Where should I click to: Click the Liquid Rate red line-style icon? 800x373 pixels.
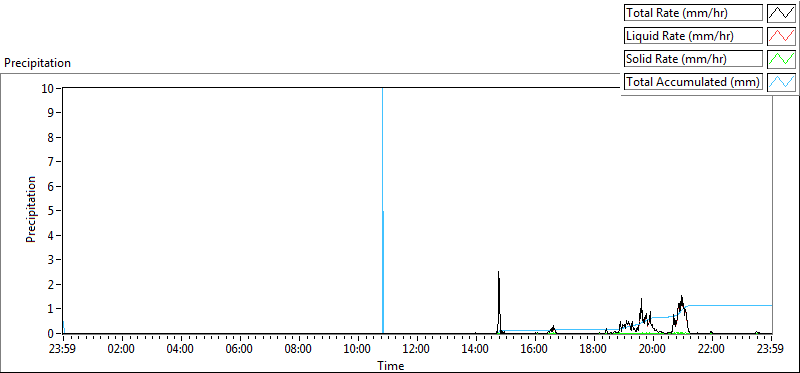(x=782, y=36)
